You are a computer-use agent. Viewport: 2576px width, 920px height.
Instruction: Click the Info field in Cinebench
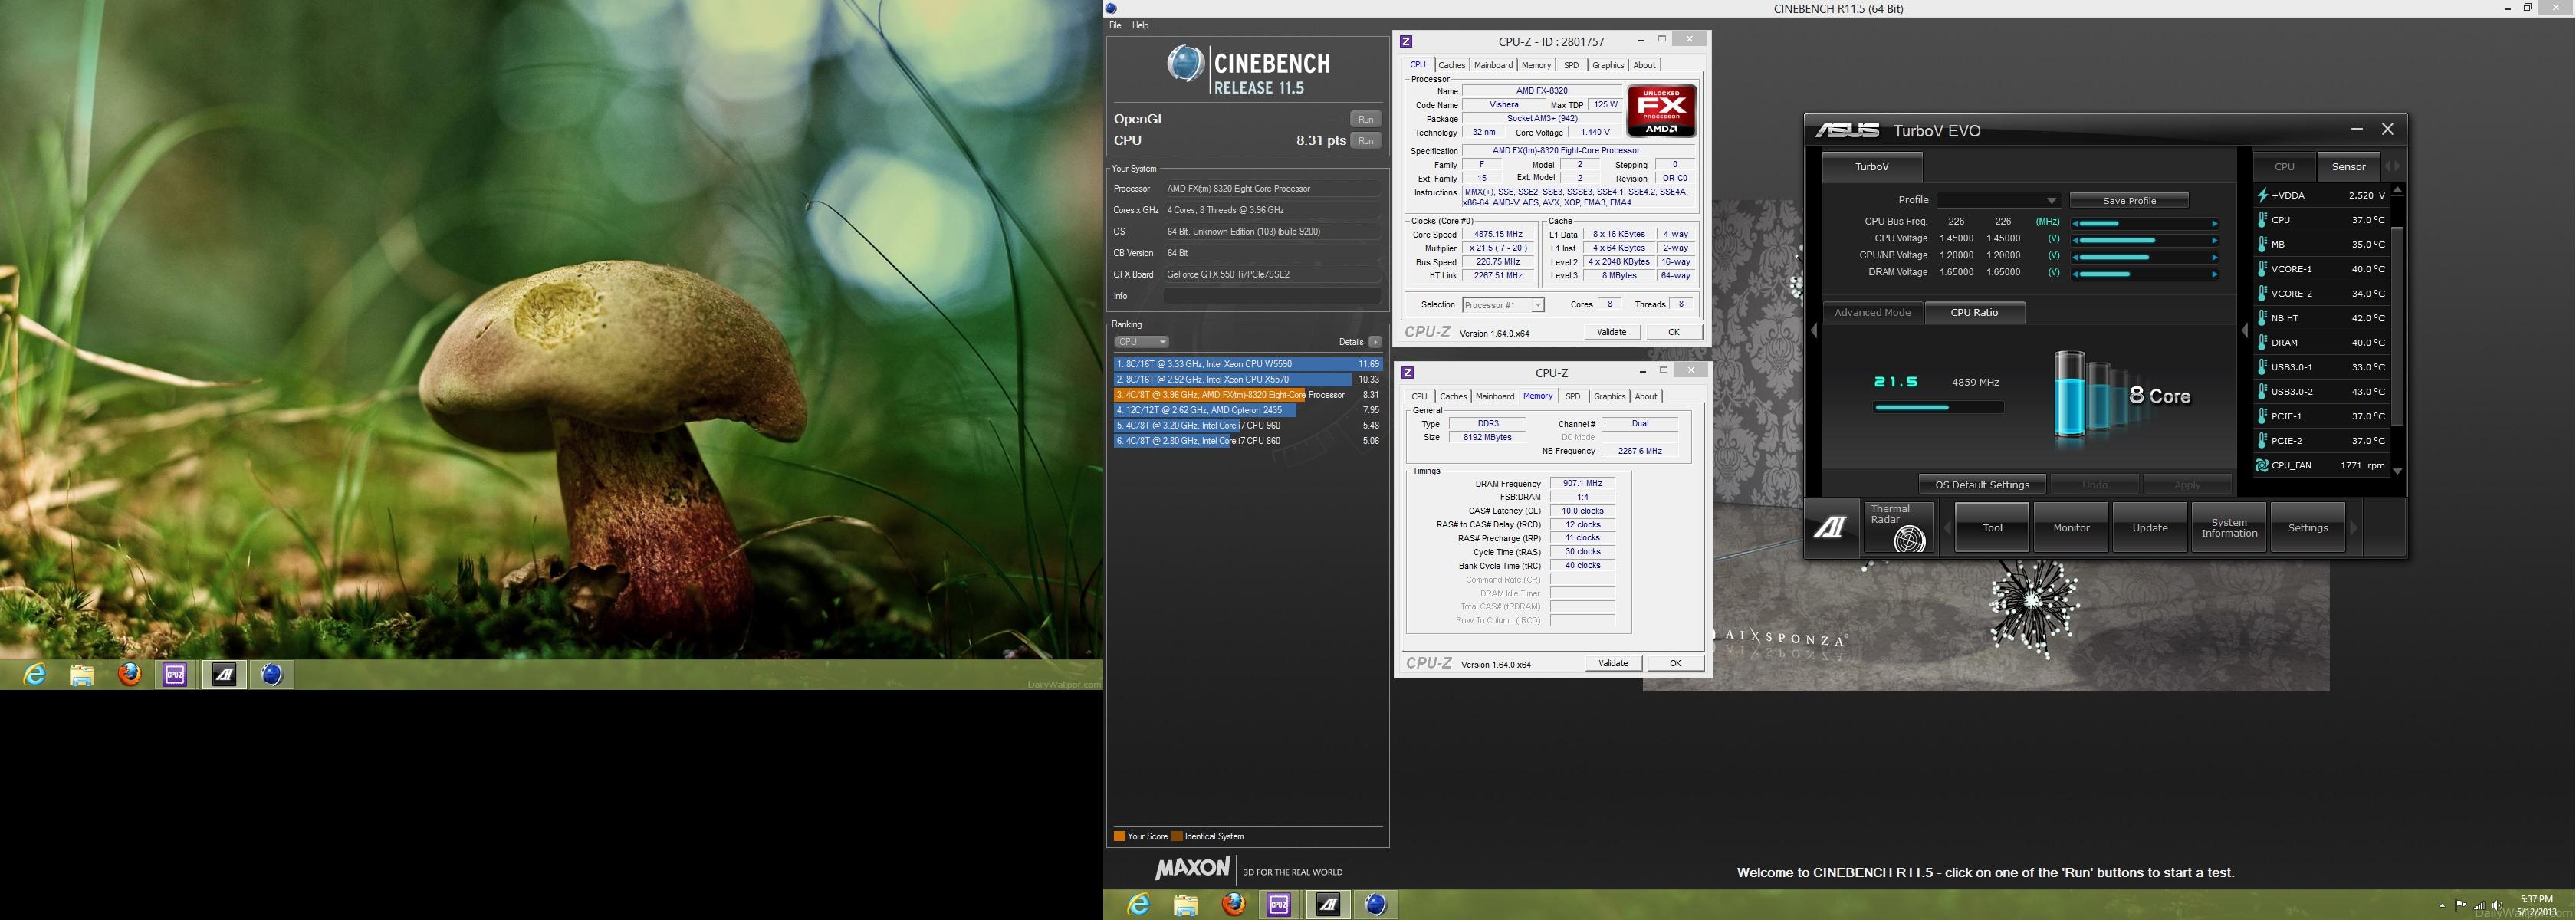pyautogui.click(x=1272, y=296)
